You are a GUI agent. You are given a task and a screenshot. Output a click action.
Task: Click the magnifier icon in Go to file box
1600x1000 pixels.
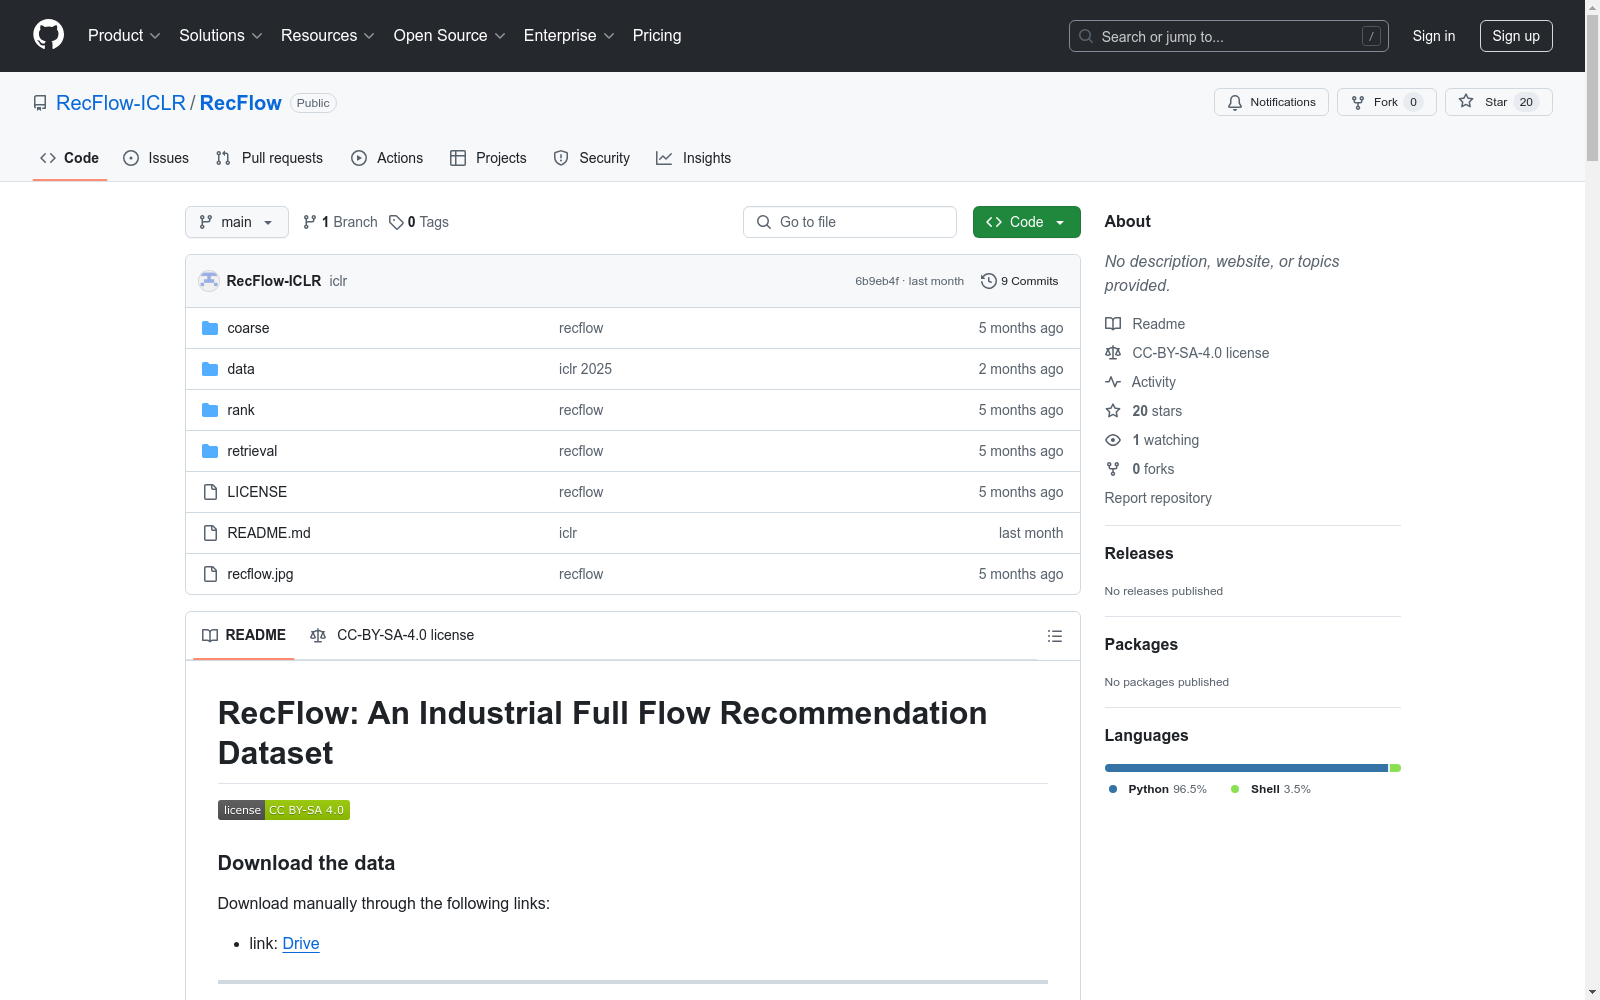(x=764, y=222)
